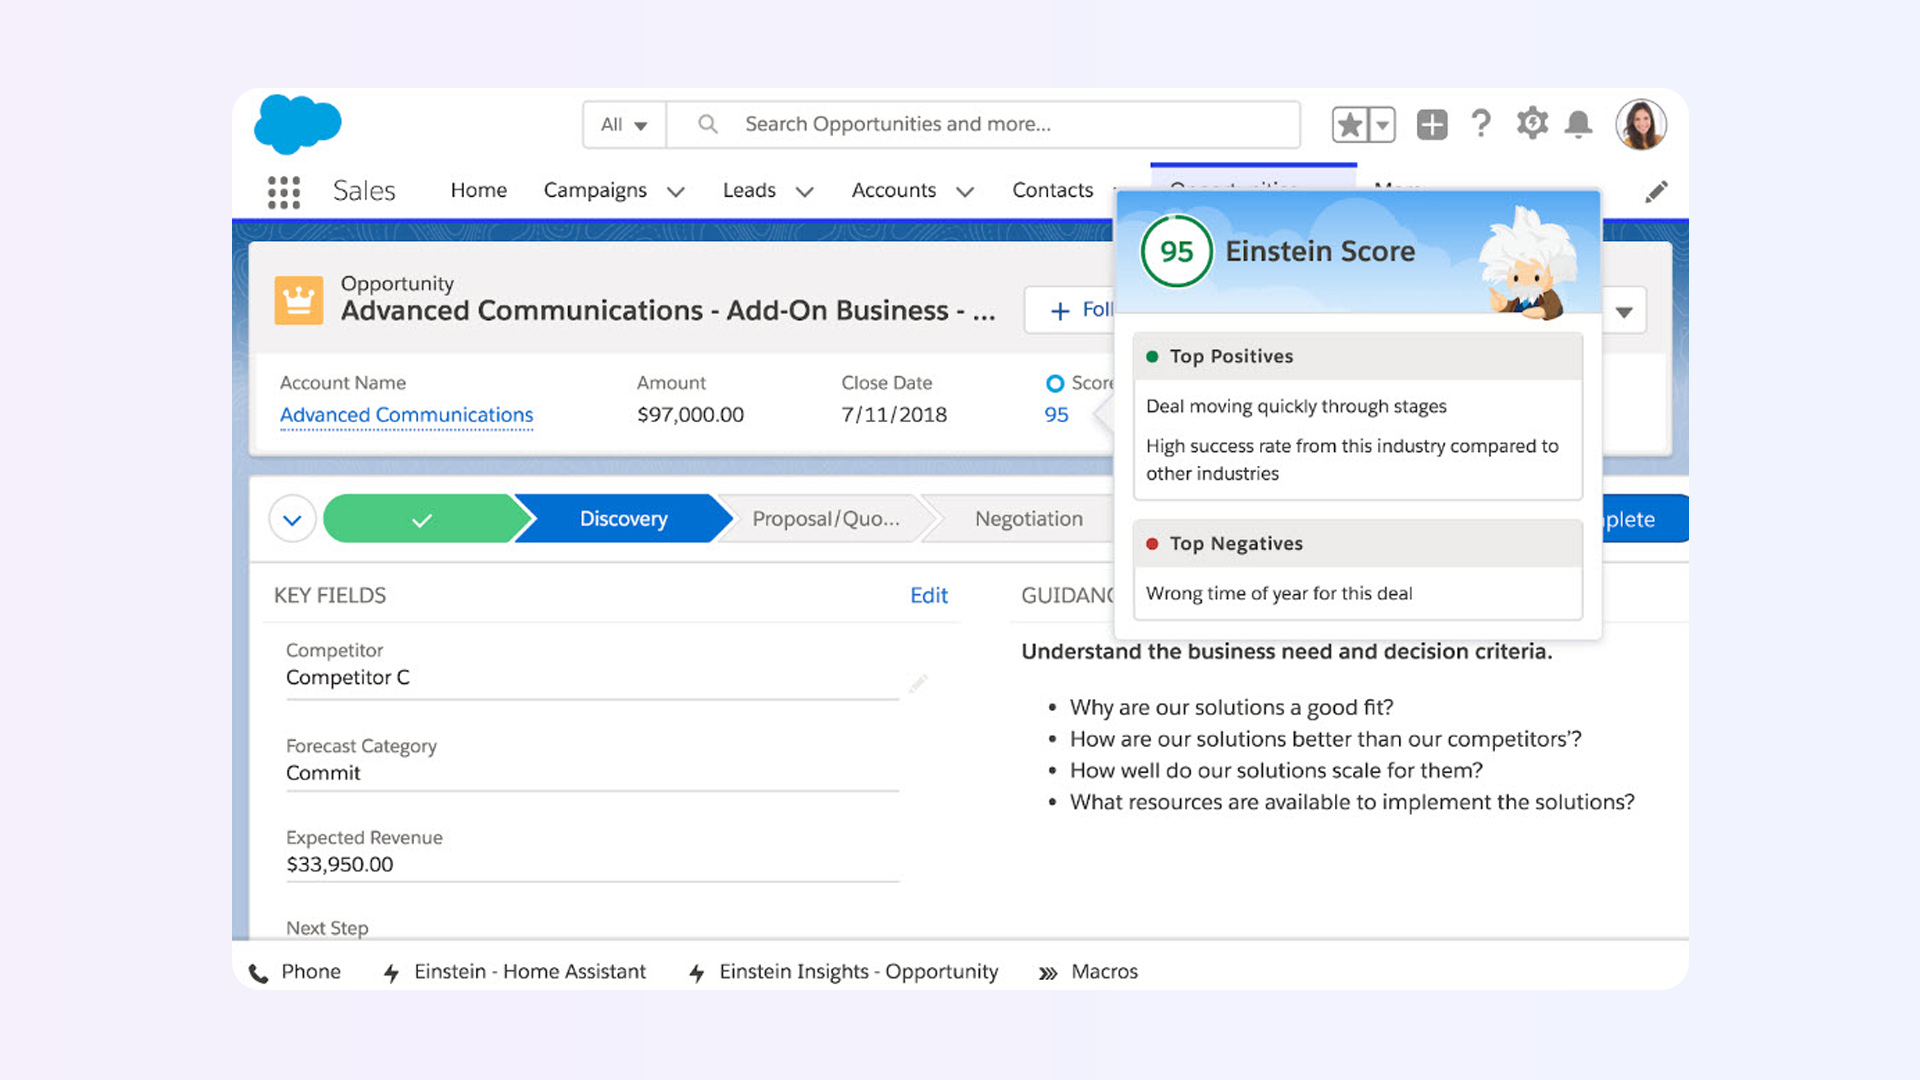Screen dimensions: 1920x1080
Task: Click the Einstein Insights lightning icon
Action: [697, 974]
